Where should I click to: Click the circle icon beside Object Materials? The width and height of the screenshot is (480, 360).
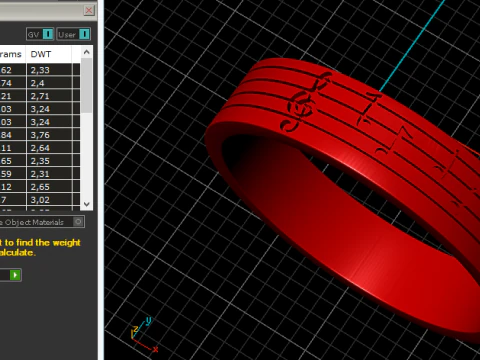click(78, 222)
